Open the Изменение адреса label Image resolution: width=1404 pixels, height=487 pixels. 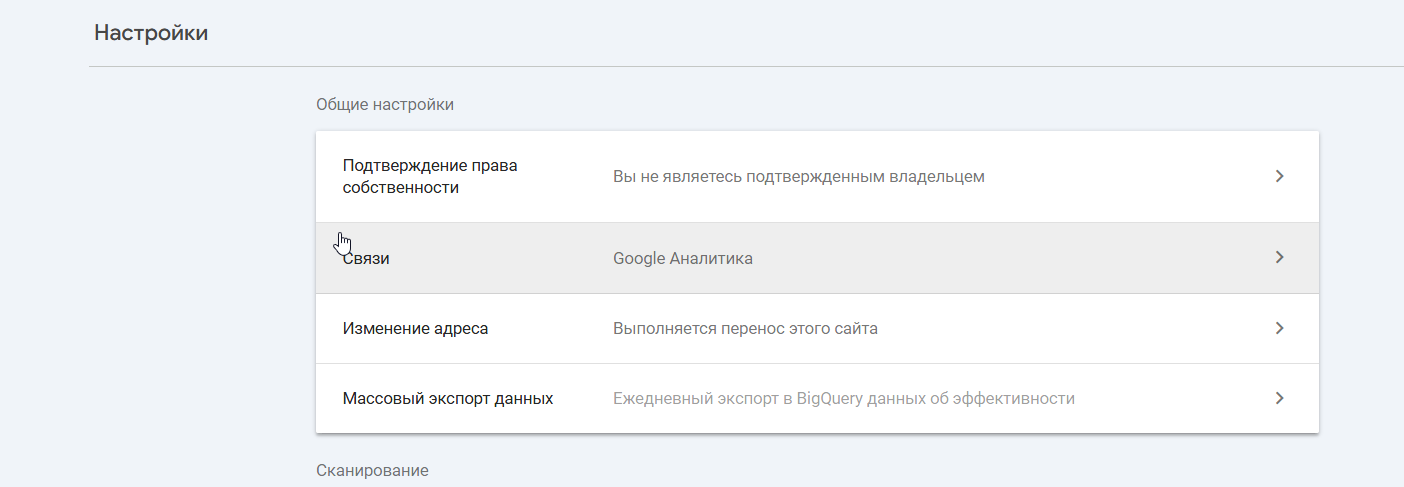point(415,328)
